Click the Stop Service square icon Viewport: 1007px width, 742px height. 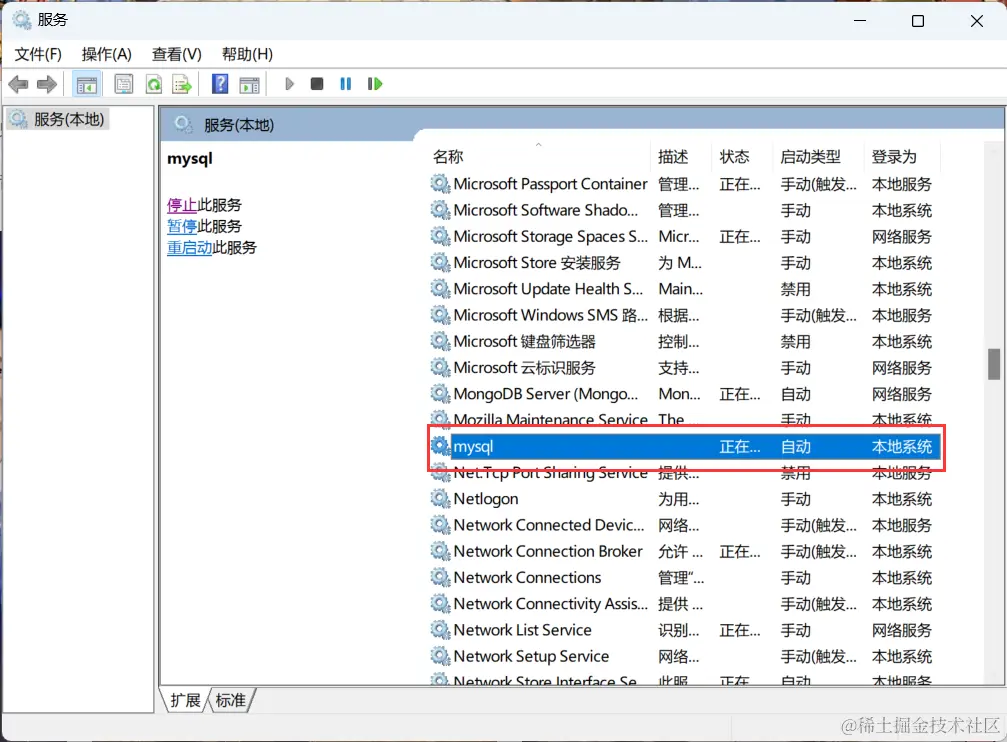click(317, 84)
